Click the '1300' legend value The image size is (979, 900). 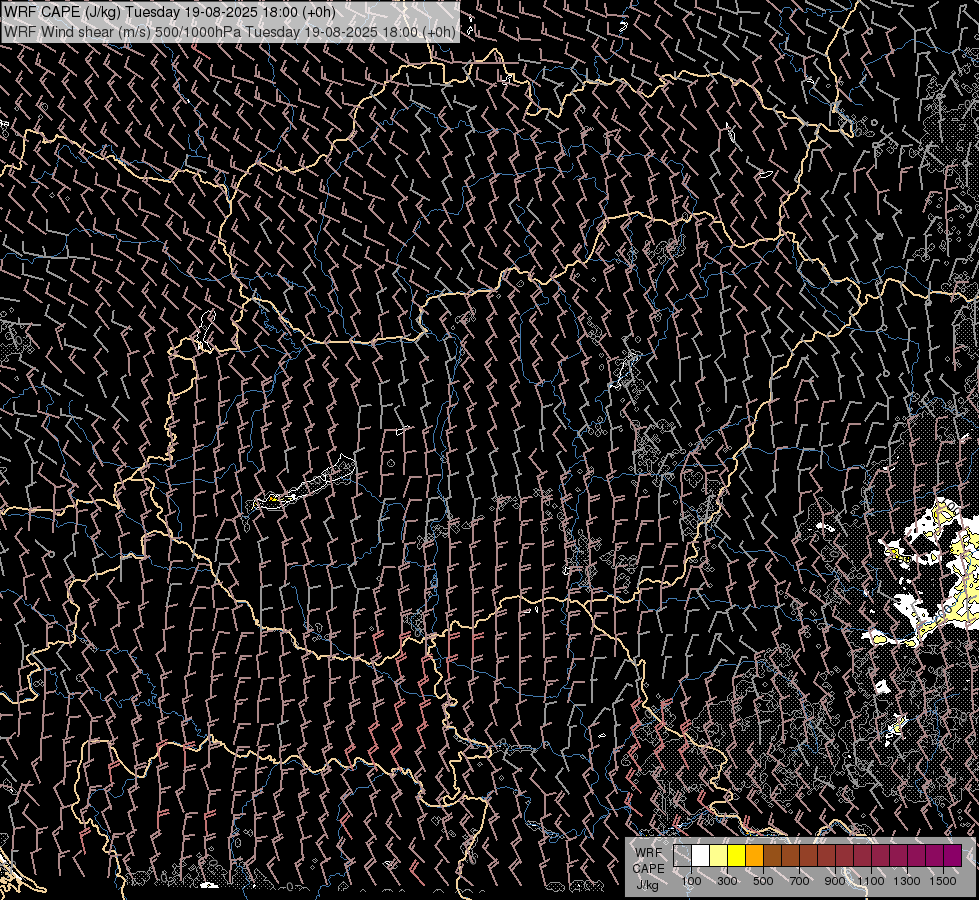point(907,881)
